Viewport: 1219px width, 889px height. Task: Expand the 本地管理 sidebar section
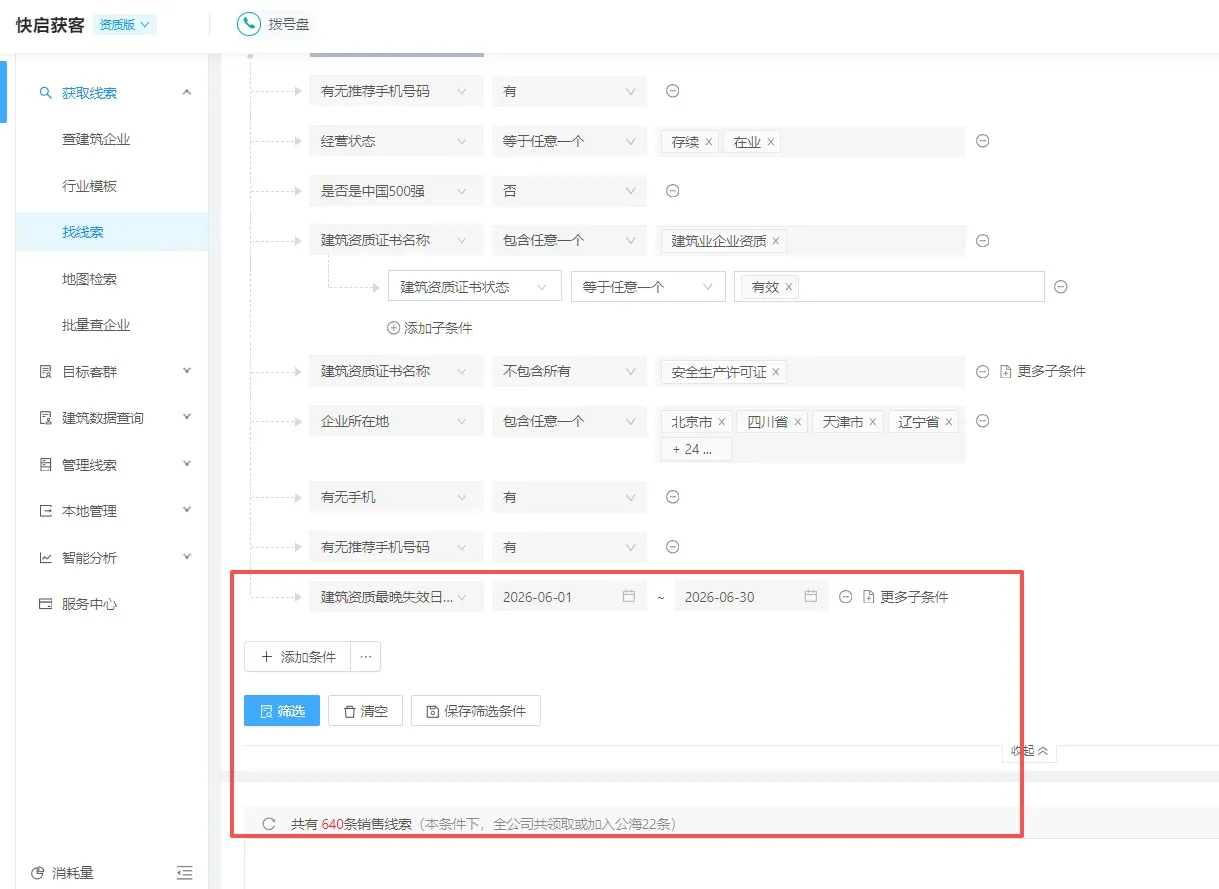click(187, 511)
